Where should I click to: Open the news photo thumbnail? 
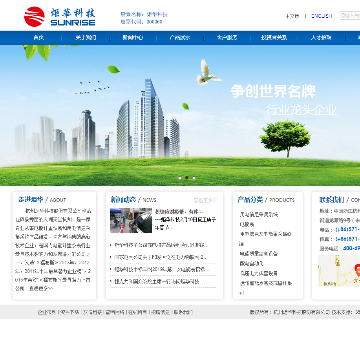point(131,220)
